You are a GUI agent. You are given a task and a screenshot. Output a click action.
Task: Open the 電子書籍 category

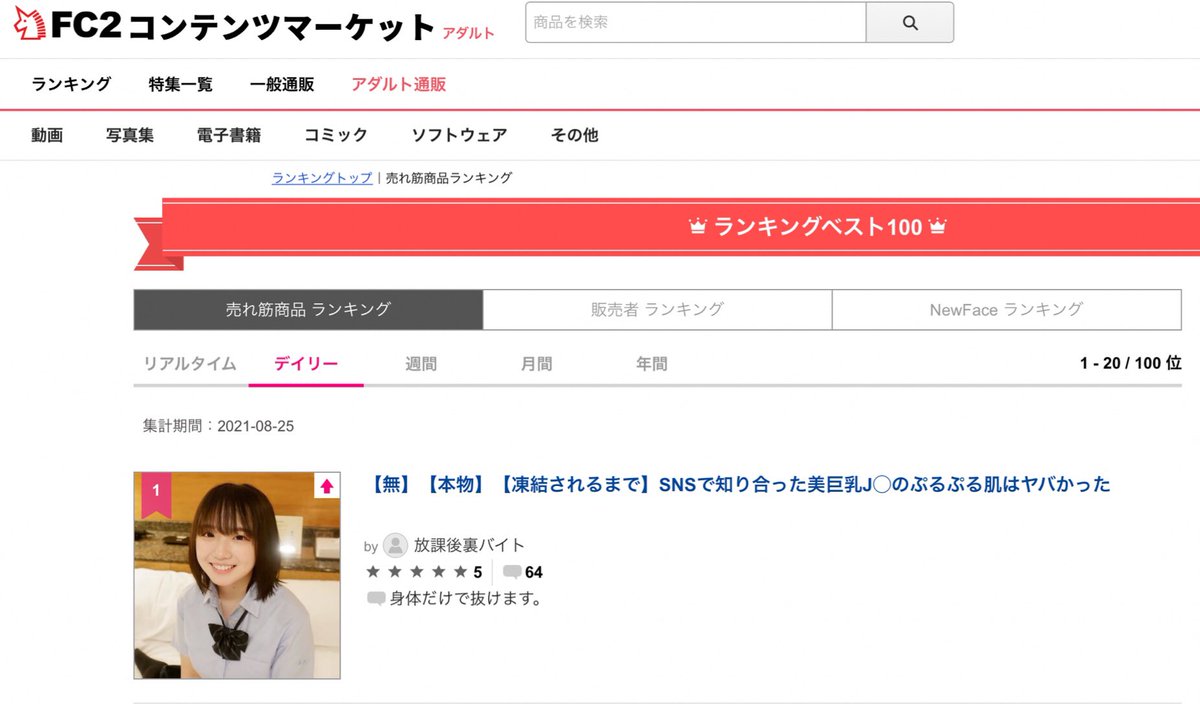pos(229,135)
